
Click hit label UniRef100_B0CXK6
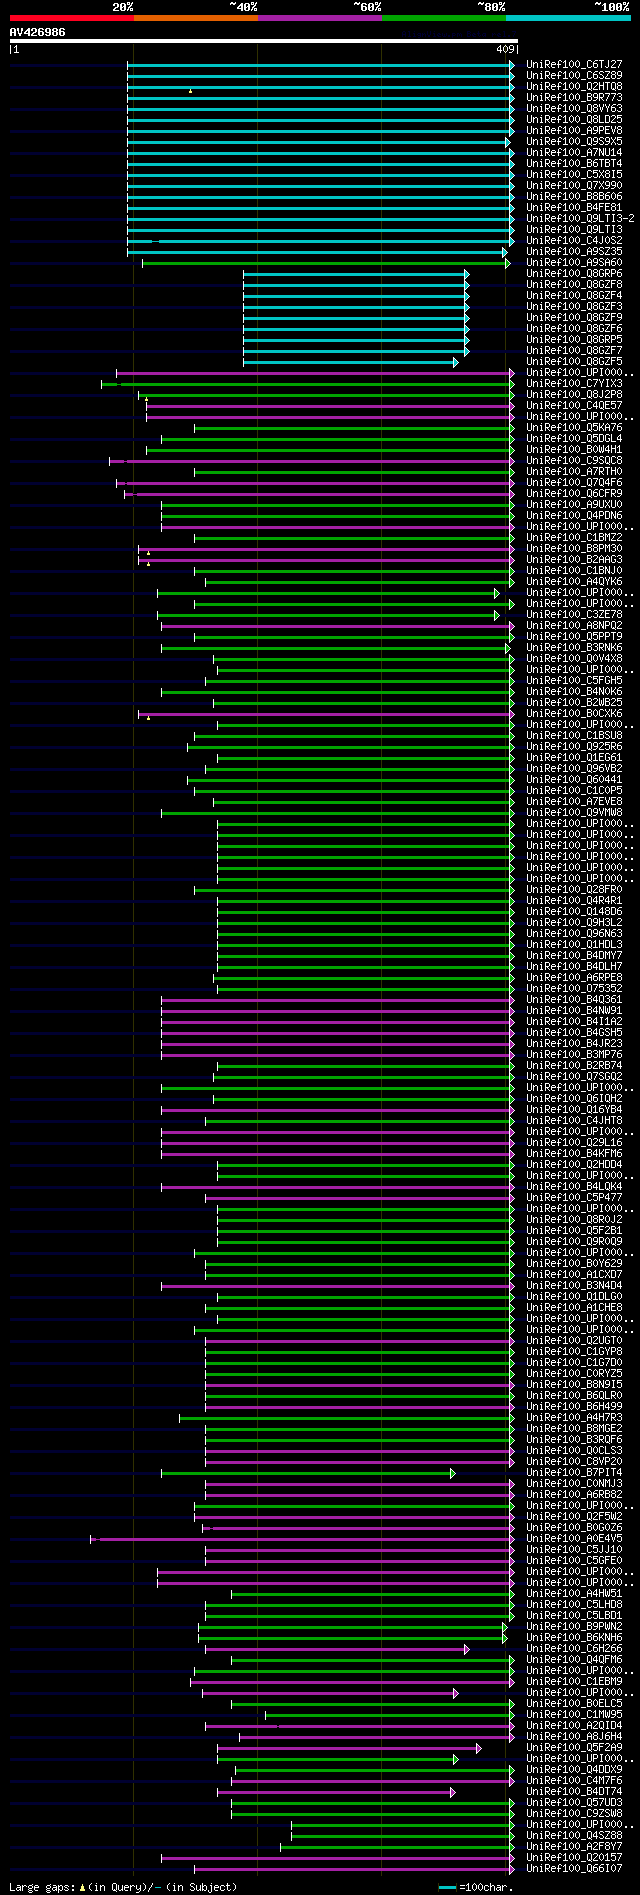point(574,713)
